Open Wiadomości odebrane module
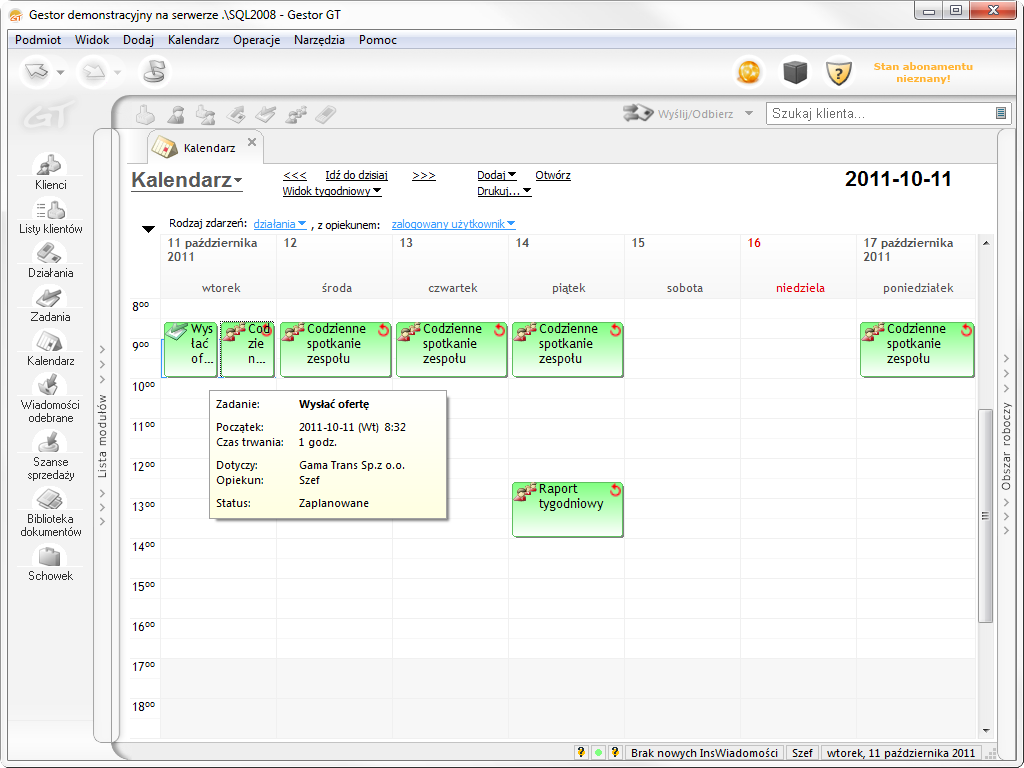The image size is (1024, 768). pyautogui.click(x=50, y=396)
